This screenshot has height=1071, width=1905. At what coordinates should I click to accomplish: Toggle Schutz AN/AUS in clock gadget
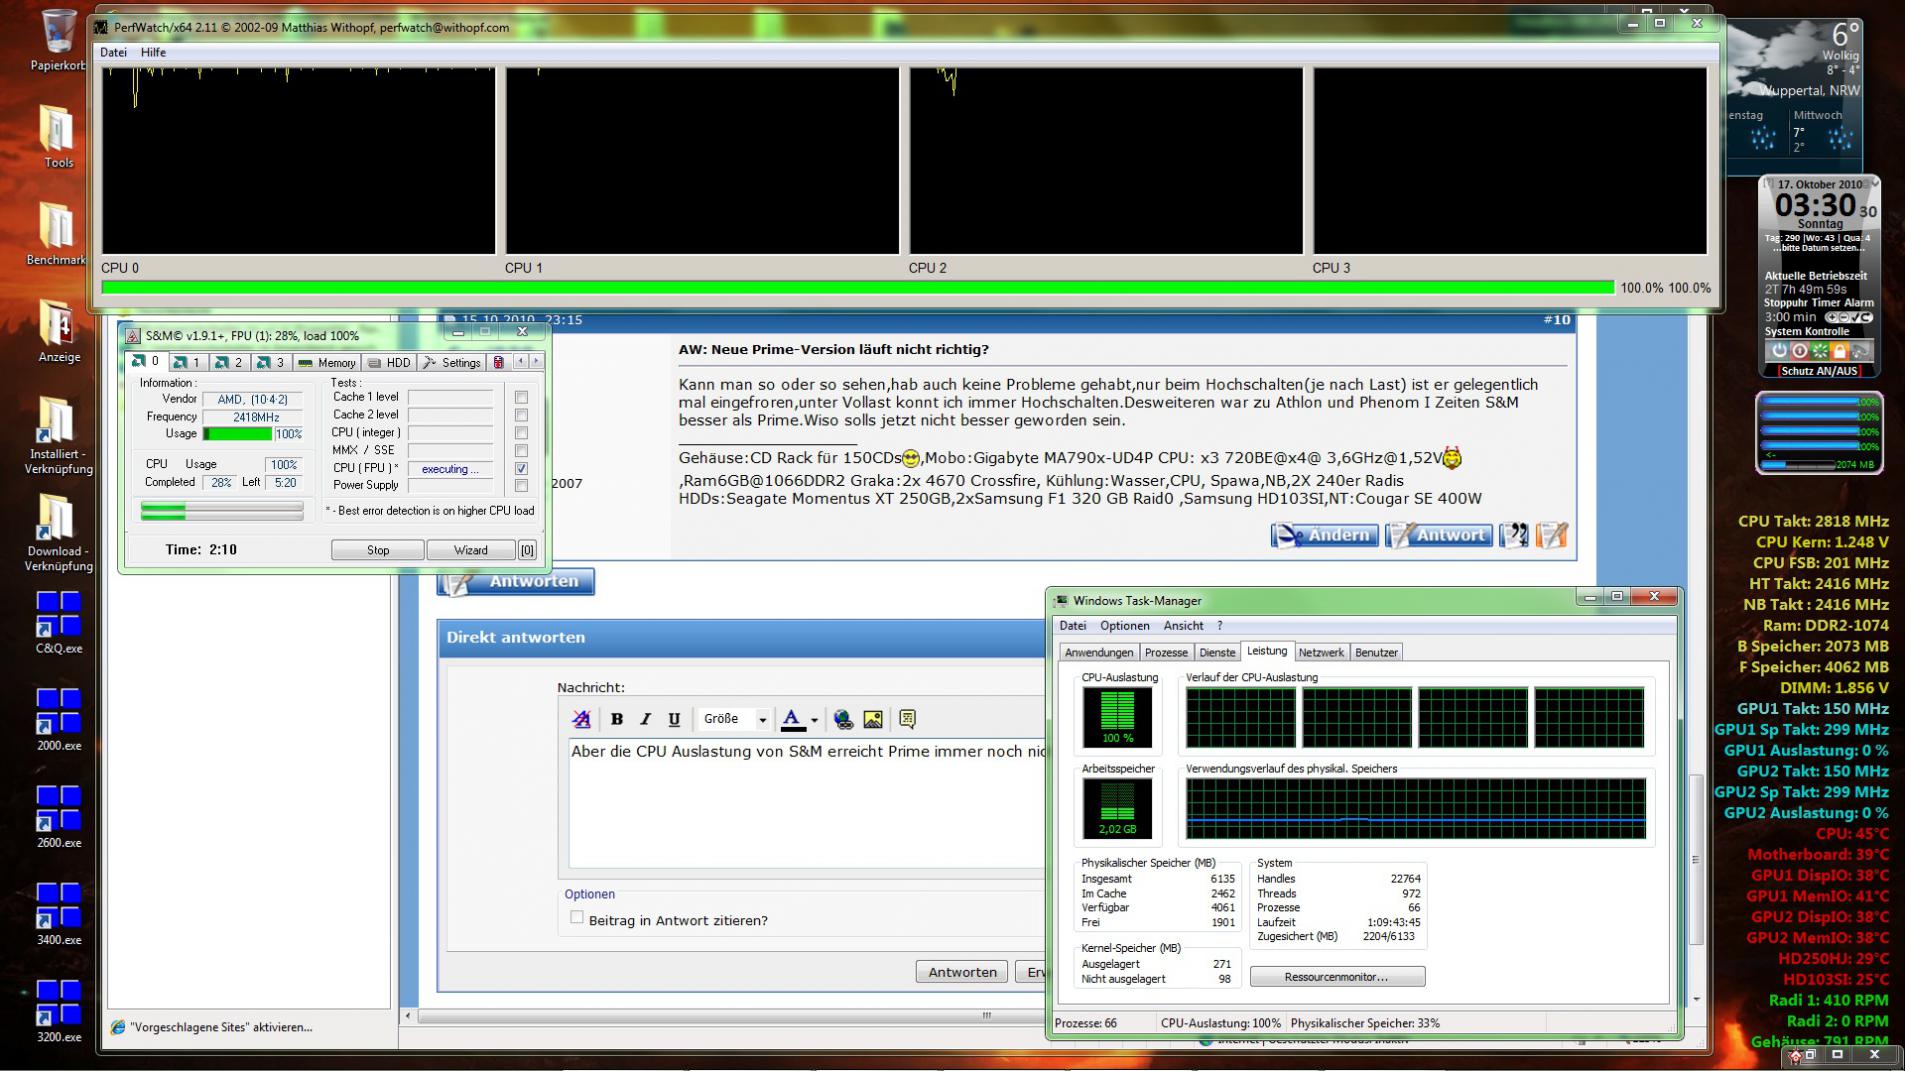click(x=1819, y=371)
